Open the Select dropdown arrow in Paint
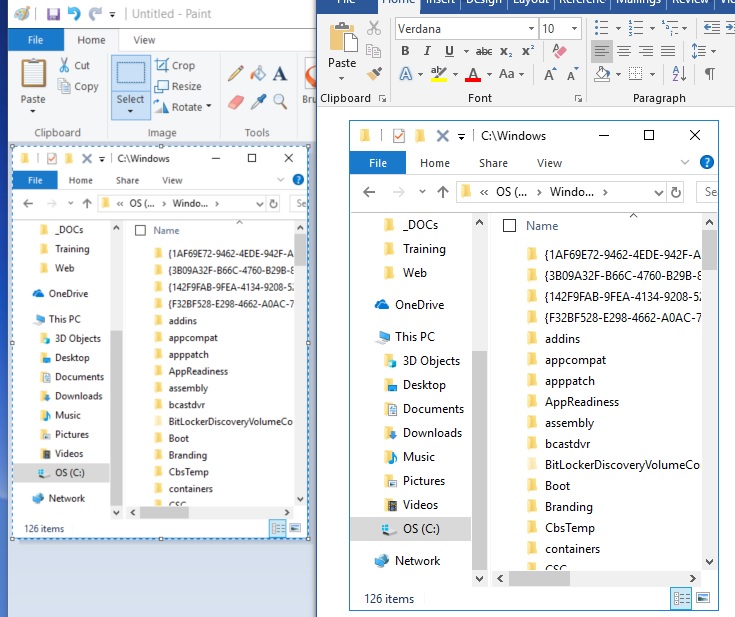This screenshot has width=735, height=617. point(130,111)
